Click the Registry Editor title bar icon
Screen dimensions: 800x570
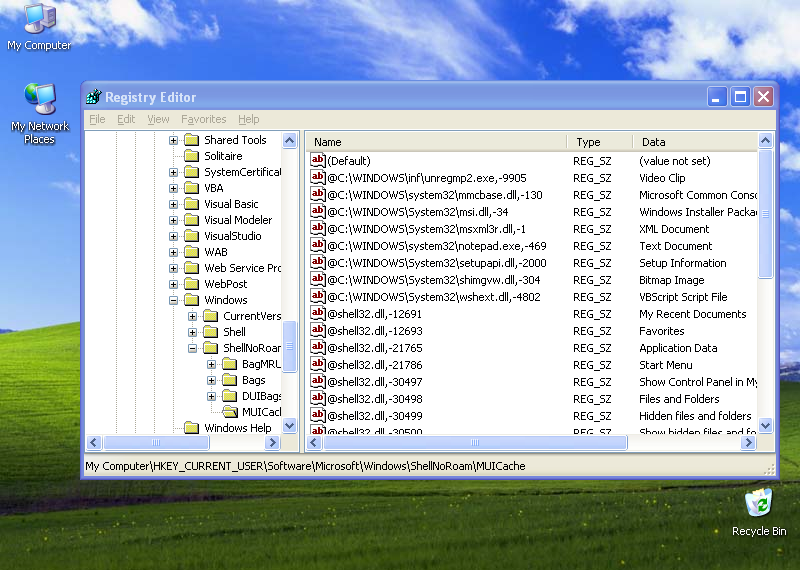93,96
